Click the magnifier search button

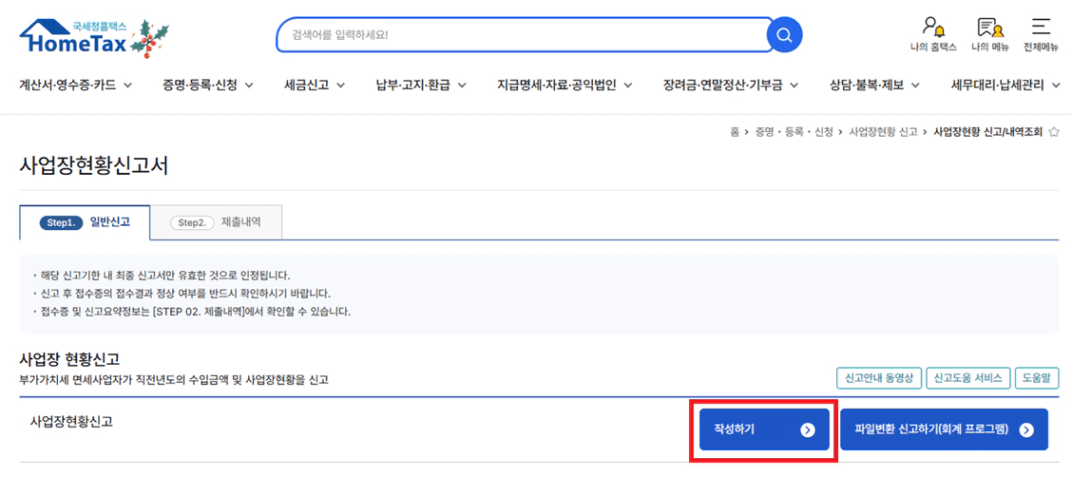tap(785, 36)
